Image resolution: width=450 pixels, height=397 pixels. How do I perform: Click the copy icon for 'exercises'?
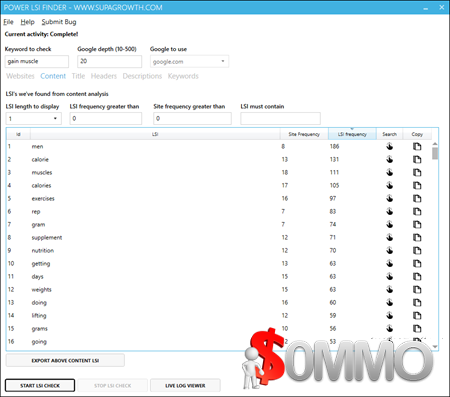[x=417, y=198]
